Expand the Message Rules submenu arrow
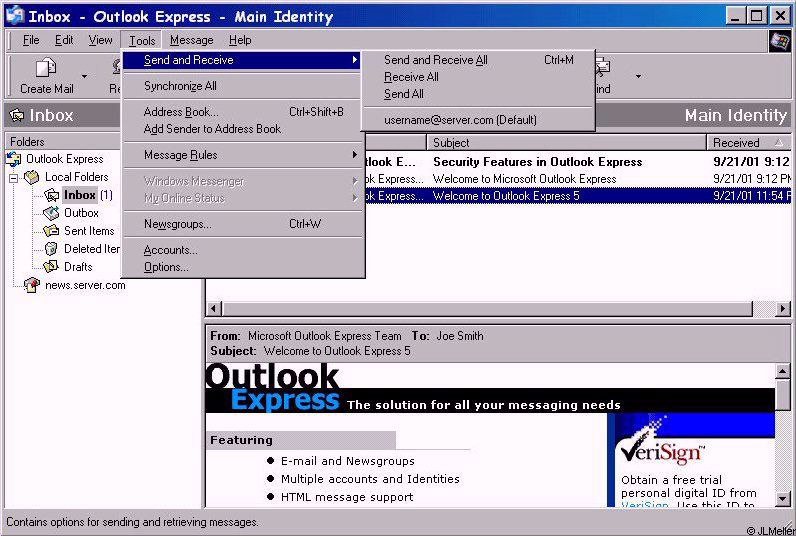 coord(355,155)
